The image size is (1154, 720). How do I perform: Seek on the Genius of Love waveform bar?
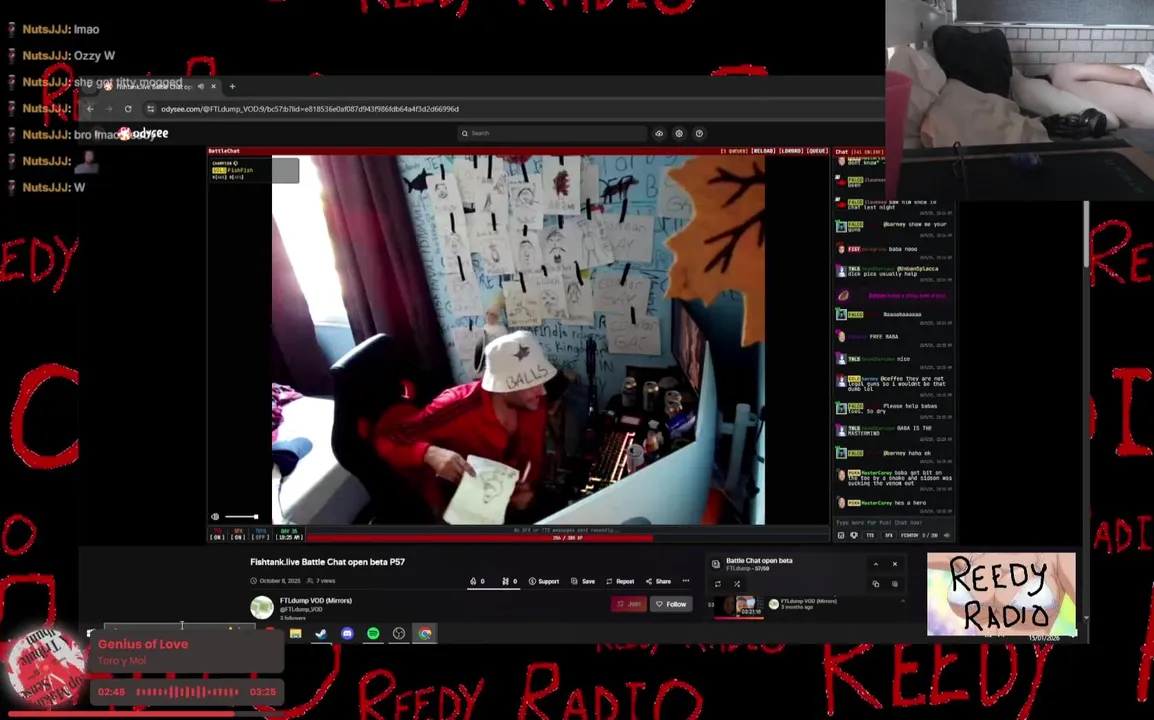click(188, 692)
